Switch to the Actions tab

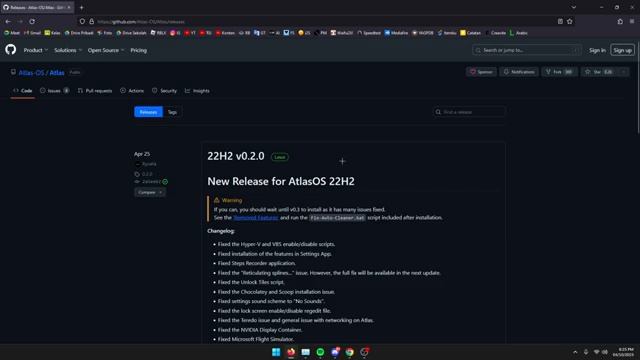point(132,91)
